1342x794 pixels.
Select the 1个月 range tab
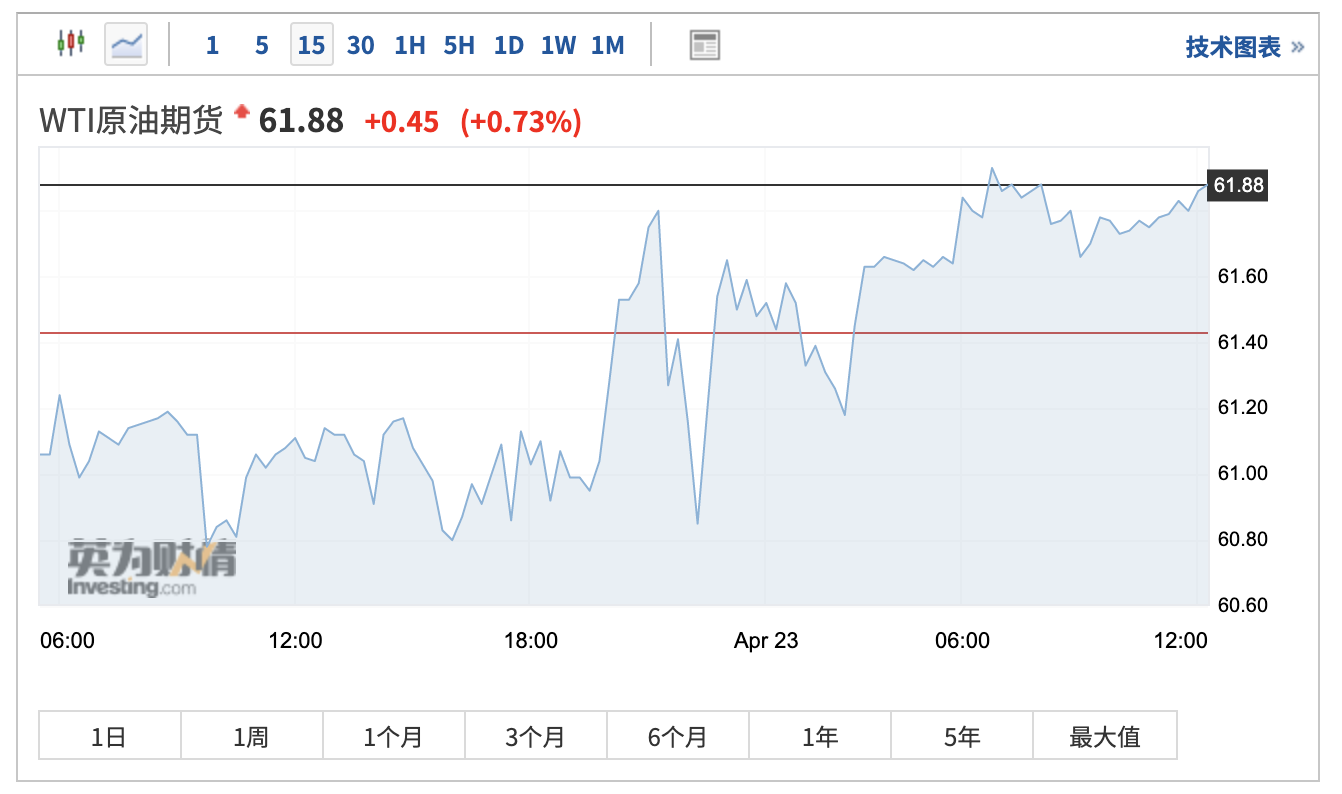[x=393, y=737]
